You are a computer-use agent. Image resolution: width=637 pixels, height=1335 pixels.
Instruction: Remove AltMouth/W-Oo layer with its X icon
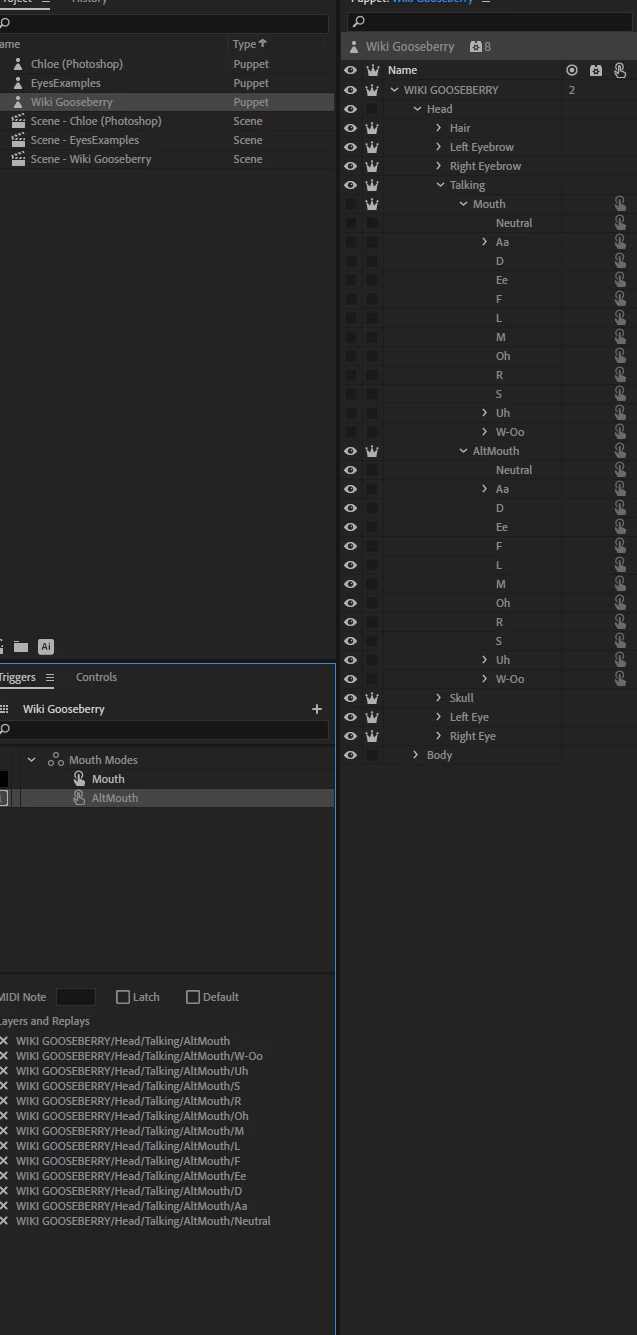pos(4,1056)
